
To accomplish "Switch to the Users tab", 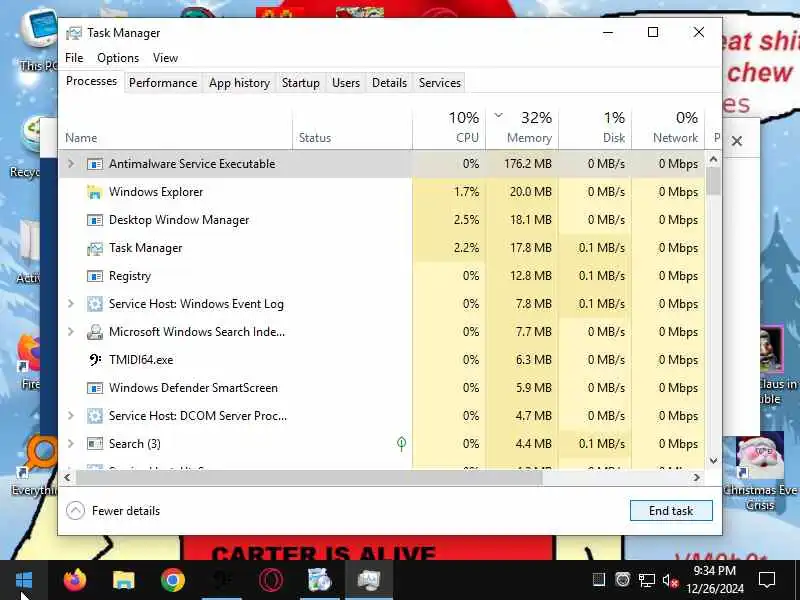I will [x=346, y=83].
